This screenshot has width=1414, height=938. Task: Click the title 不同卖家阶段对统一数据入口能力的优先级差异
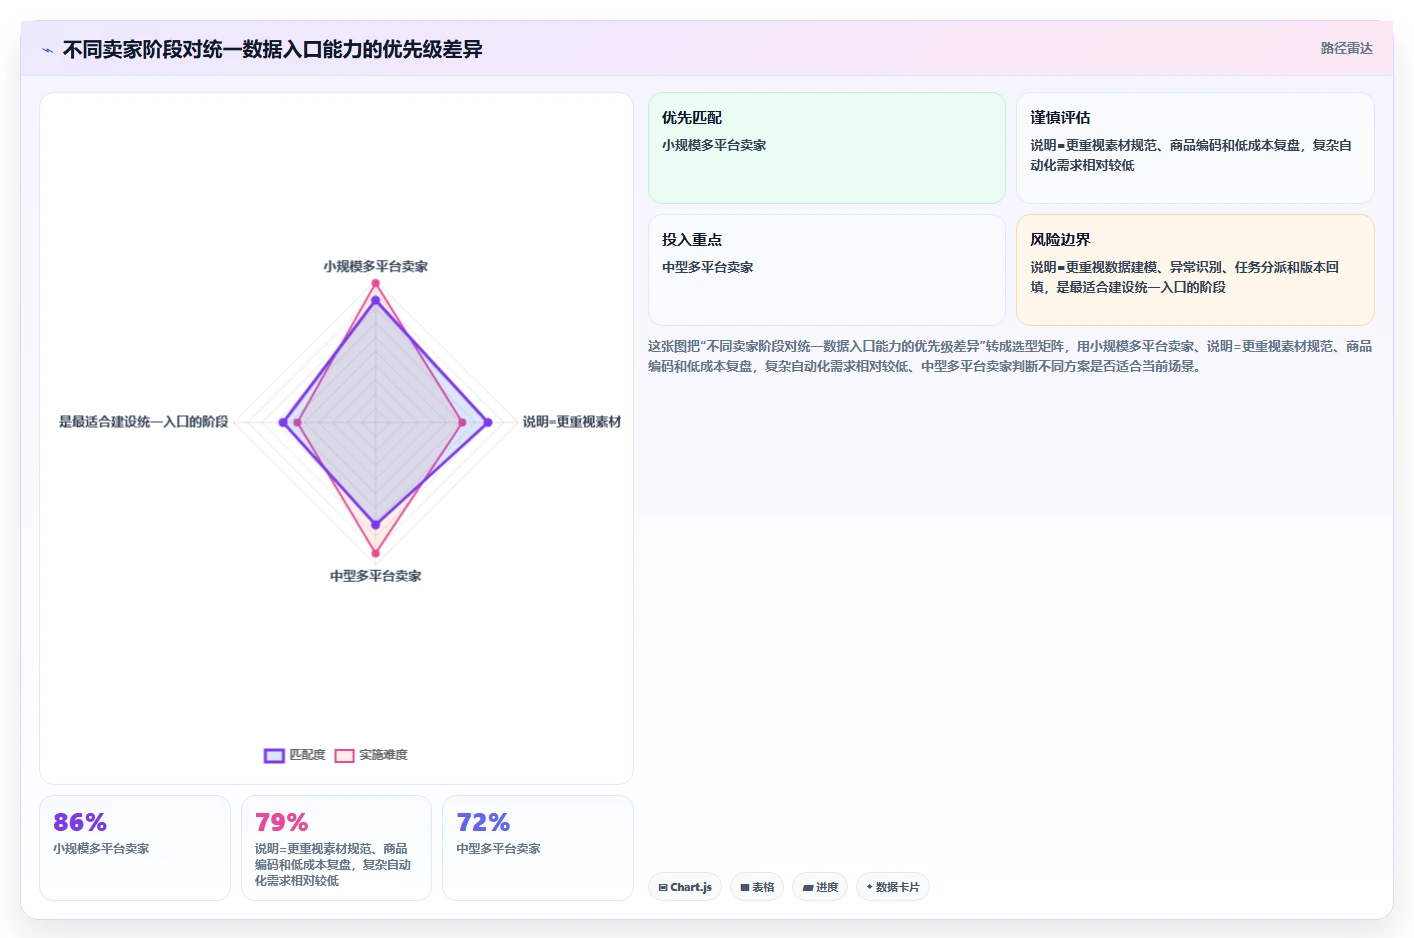tap(272, 49)
